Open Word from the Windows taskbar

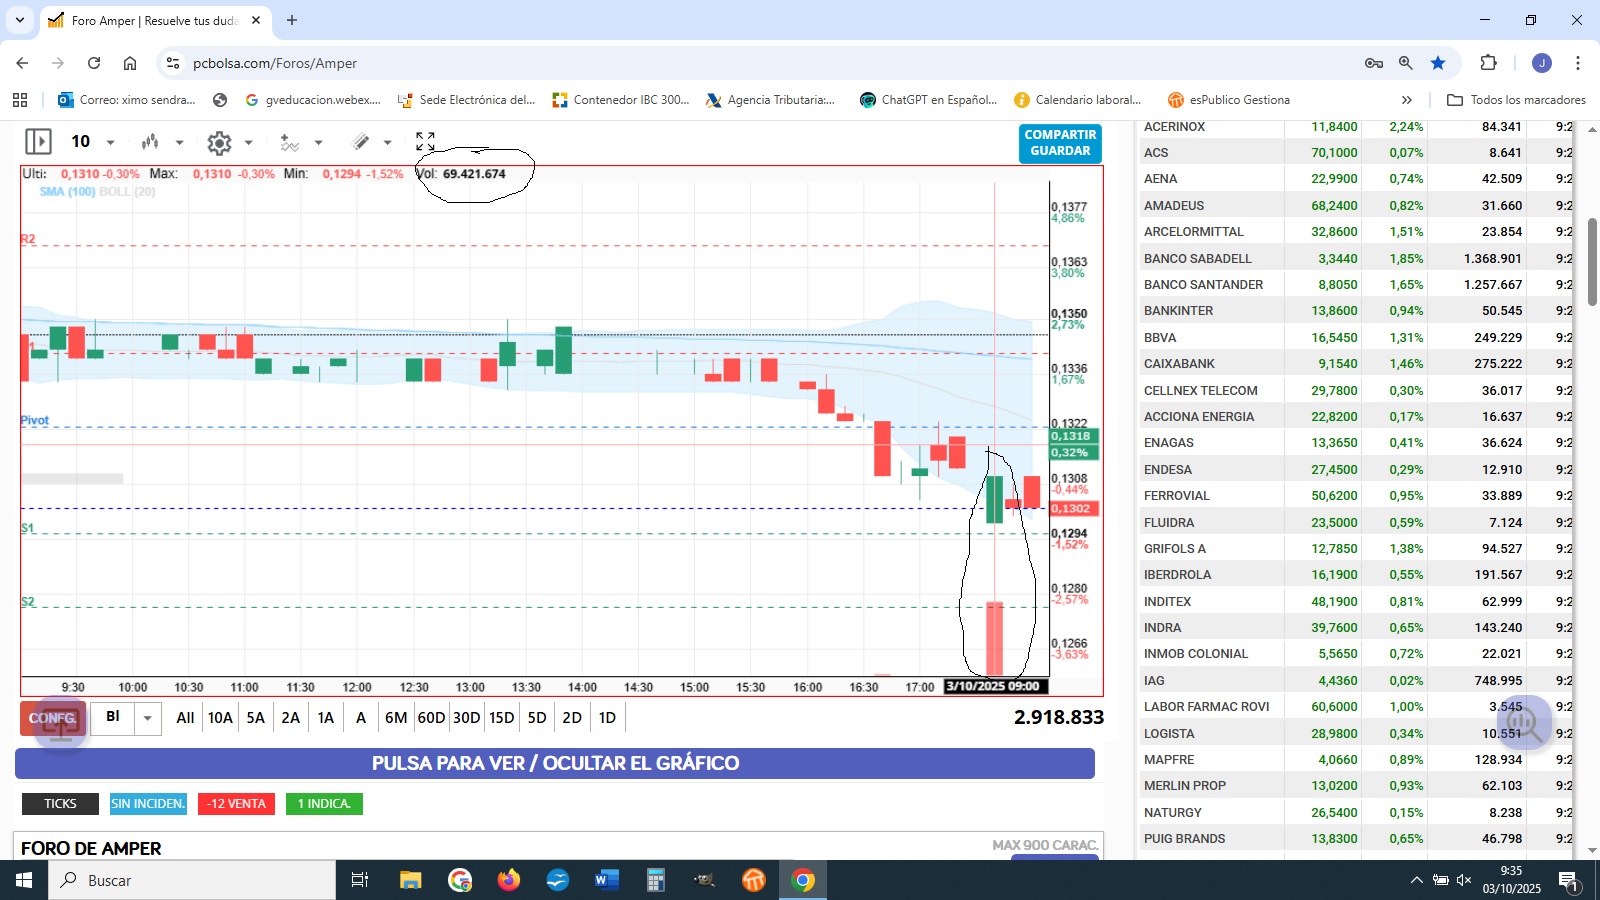point(606,880)
